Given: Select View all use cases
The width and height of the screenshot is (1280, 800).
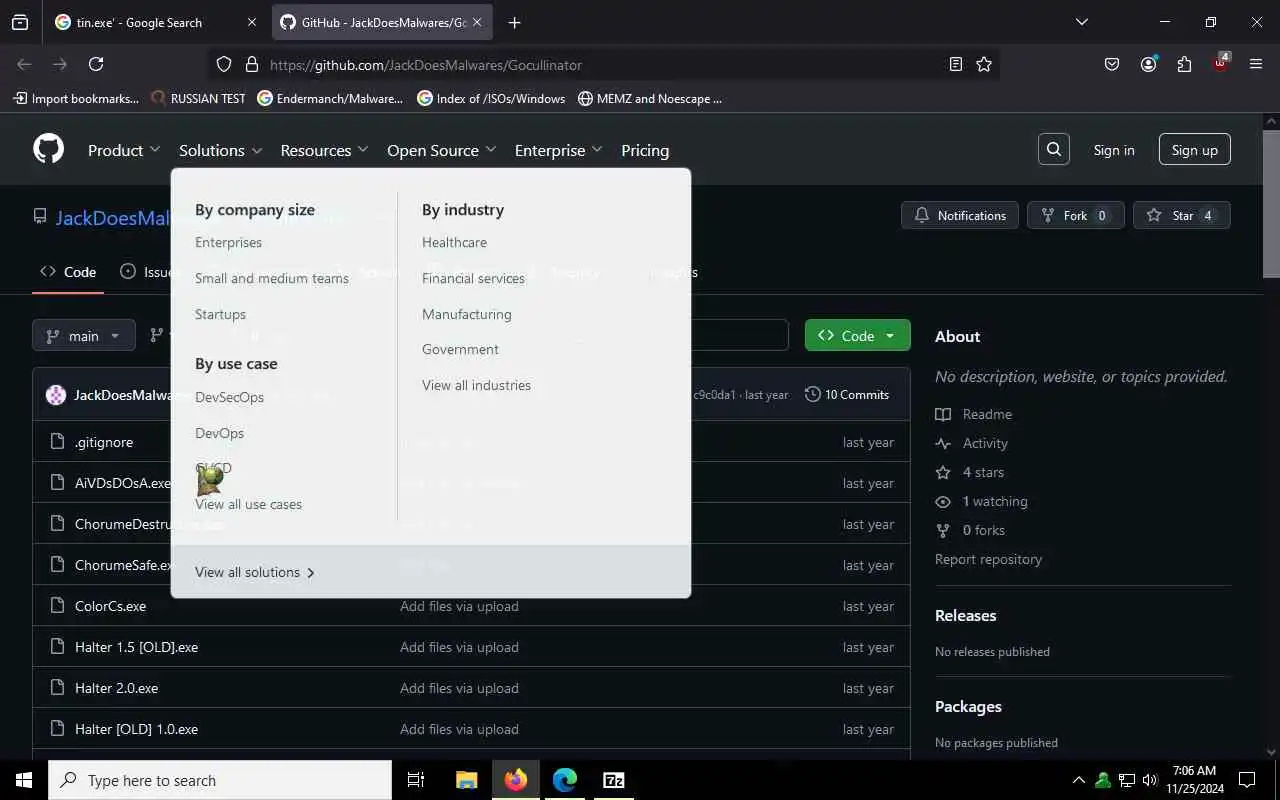Looking at the screenshot, I should 248,504.
